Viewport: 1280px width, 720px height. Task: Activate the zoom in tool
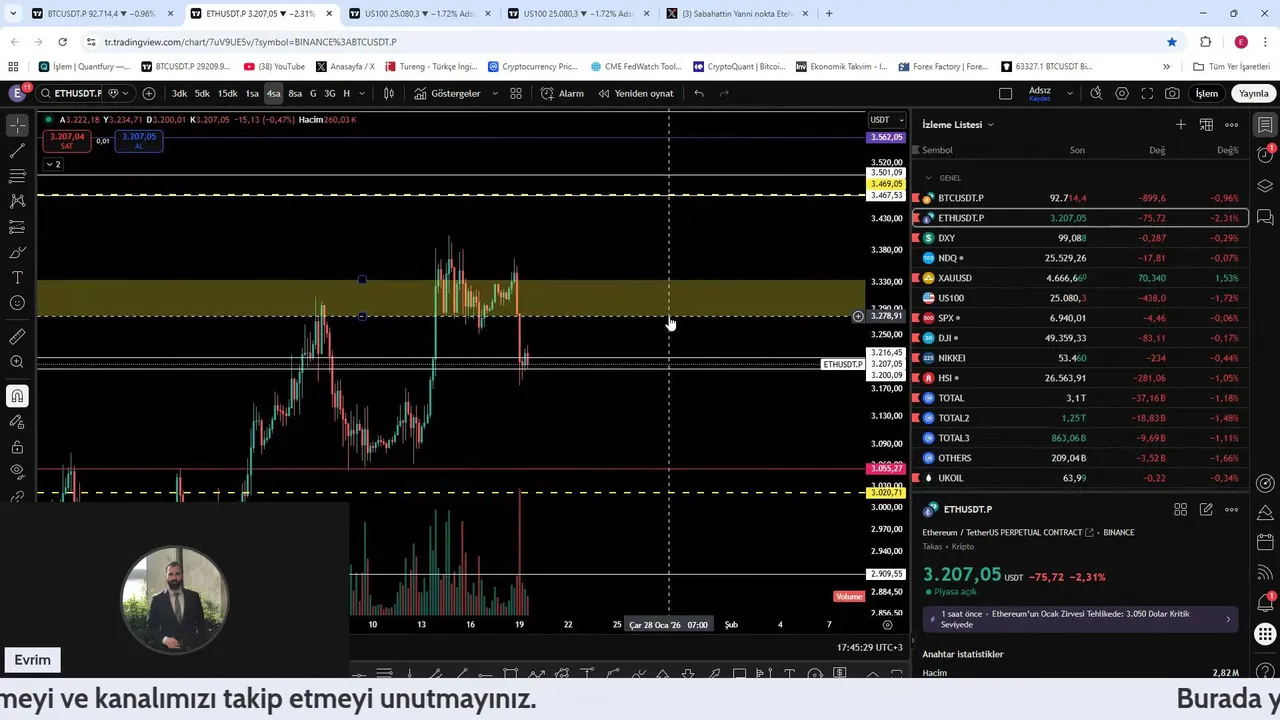(x=17, y=362)
